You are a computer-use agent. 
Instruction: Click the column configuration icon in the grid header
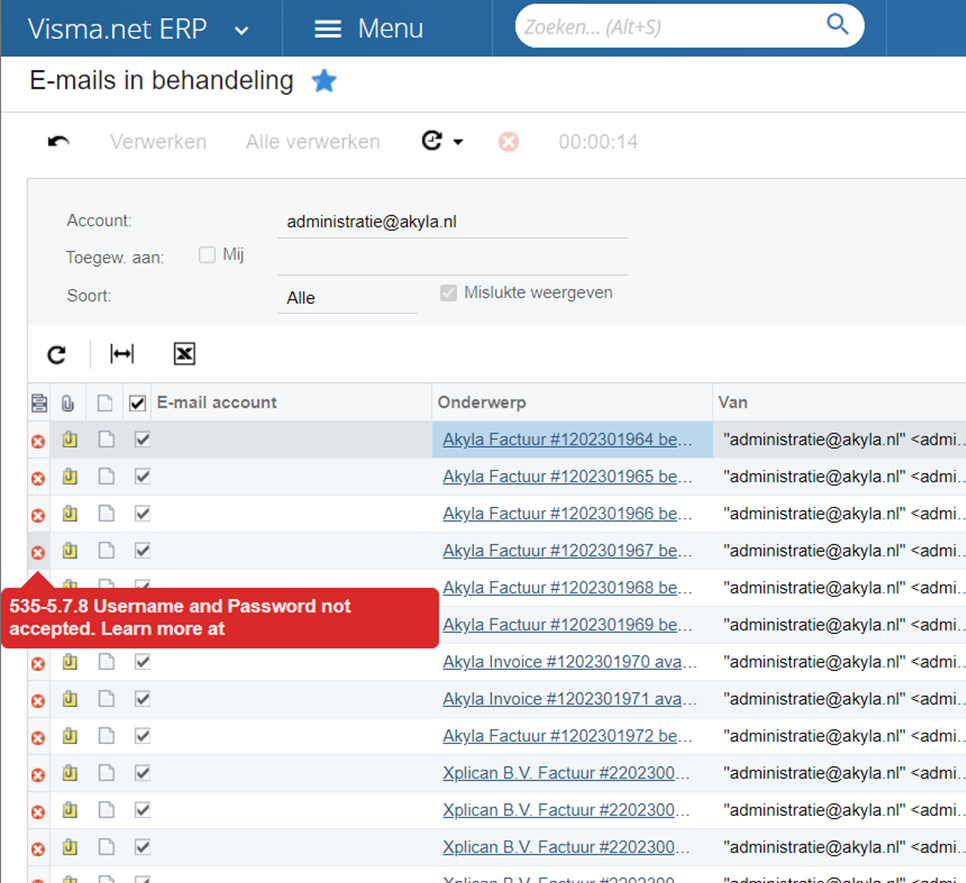pyautogui.click(x=39, y=403)
